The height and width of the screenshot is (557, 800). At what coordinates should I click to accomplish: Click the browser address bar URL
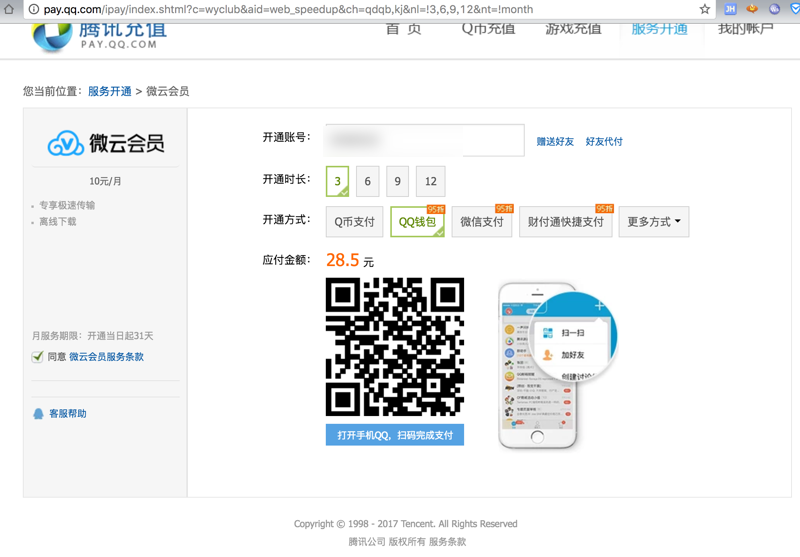pyautogui.click(x=288, y=9)
